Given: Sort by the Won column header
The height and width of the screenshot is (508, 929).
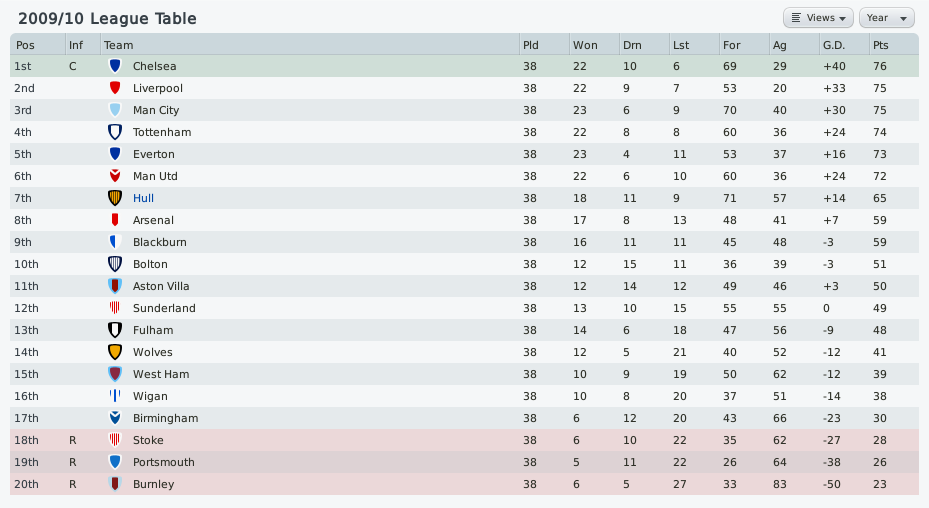Looking at the screenshot, I should point(585,45).
